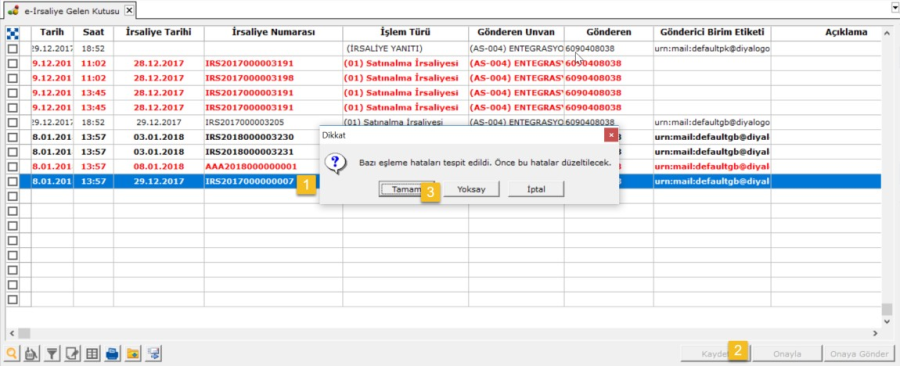Check the row checkbox for IRS2017000003198
Image resolution: width=900 pixels, height=366 pixels.
pyautogui.click(x=13, y=78)
